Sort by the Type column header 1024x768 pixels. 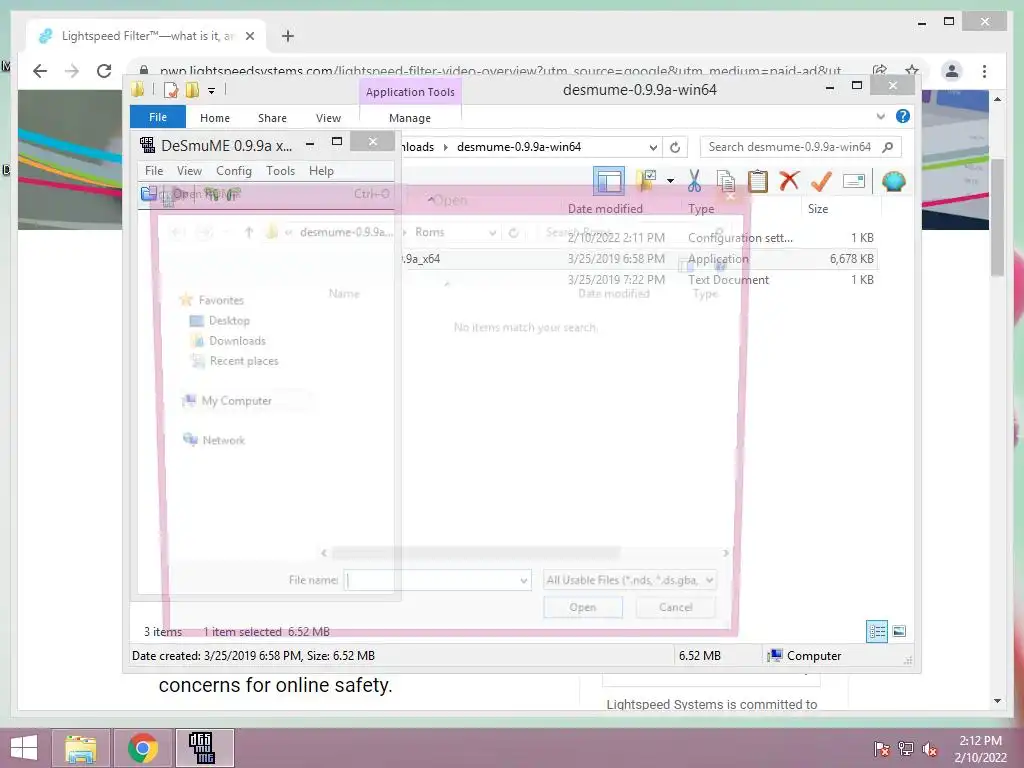coord(701,208)
